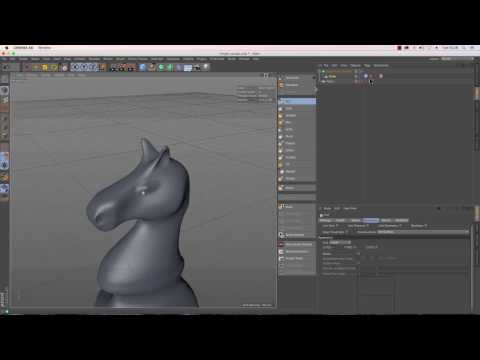Click the blue Cube primitive icon
The image size is (480, 360).
[x=143, y=67]
